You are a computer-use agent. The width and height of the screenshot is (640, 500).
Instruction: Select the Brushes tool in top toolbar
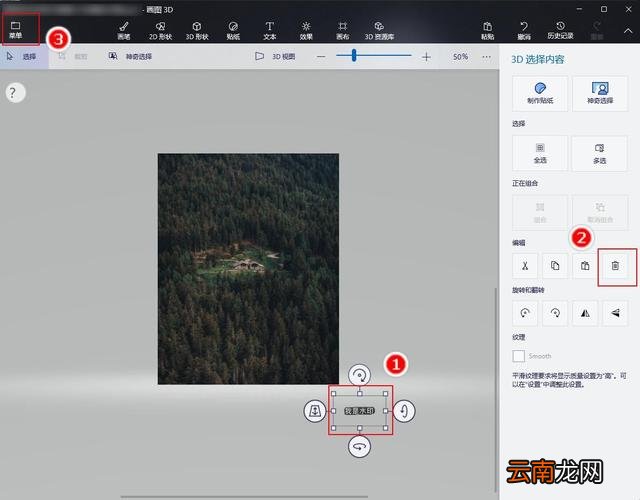124,31
